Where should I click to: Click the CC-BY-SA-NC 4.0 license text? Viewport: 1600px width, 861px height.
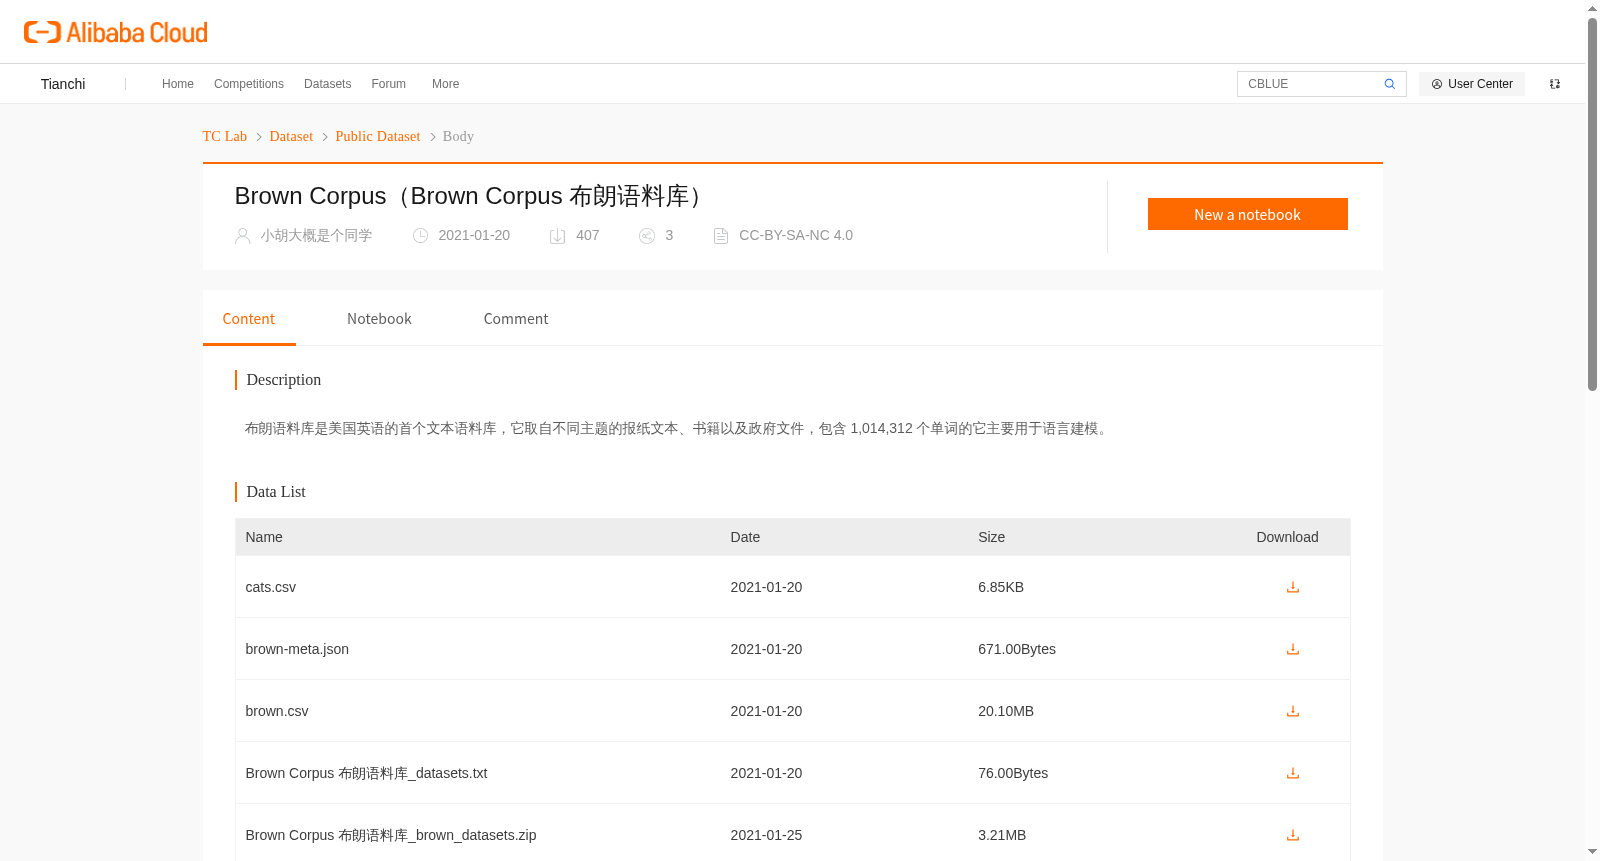click(796, 236)
